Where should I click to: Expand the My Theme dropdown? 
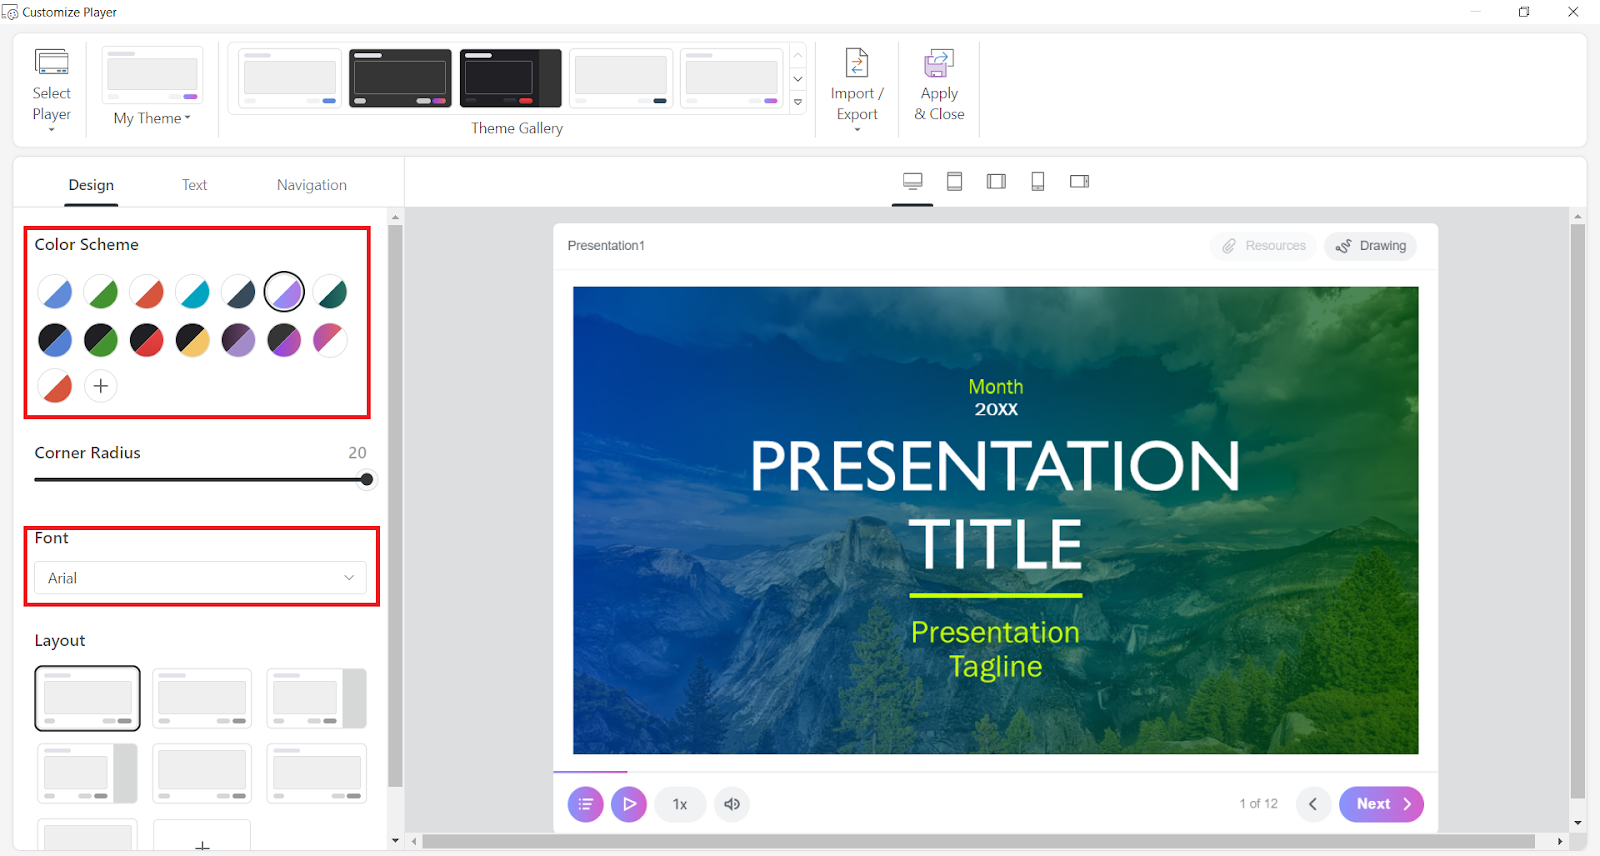(152, 118)
